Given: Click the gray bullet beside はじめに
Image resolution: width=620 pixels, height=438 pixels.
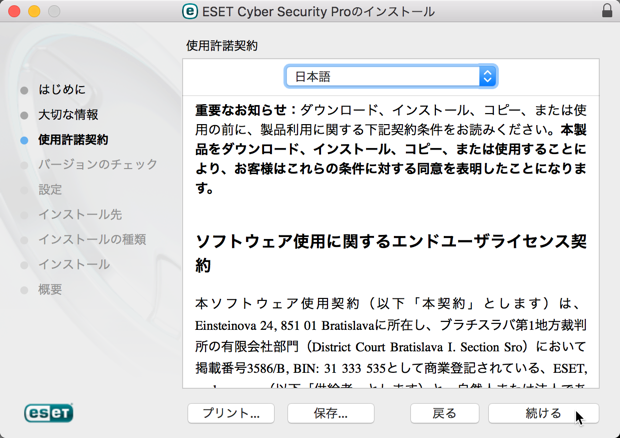Looking at the screenshot, I should coord(24,91).
